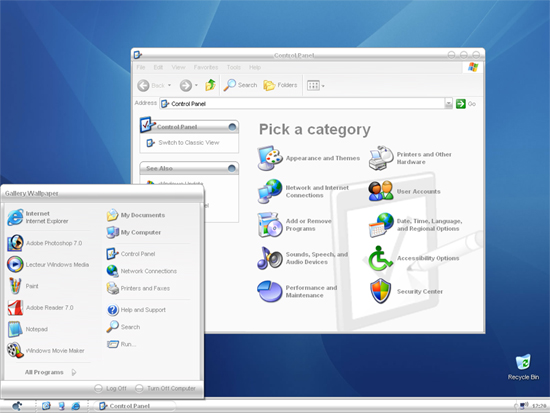Select Control Panel taskbar button
The width and height of the screenshot is (550, 413).
[x=135, y=406]
